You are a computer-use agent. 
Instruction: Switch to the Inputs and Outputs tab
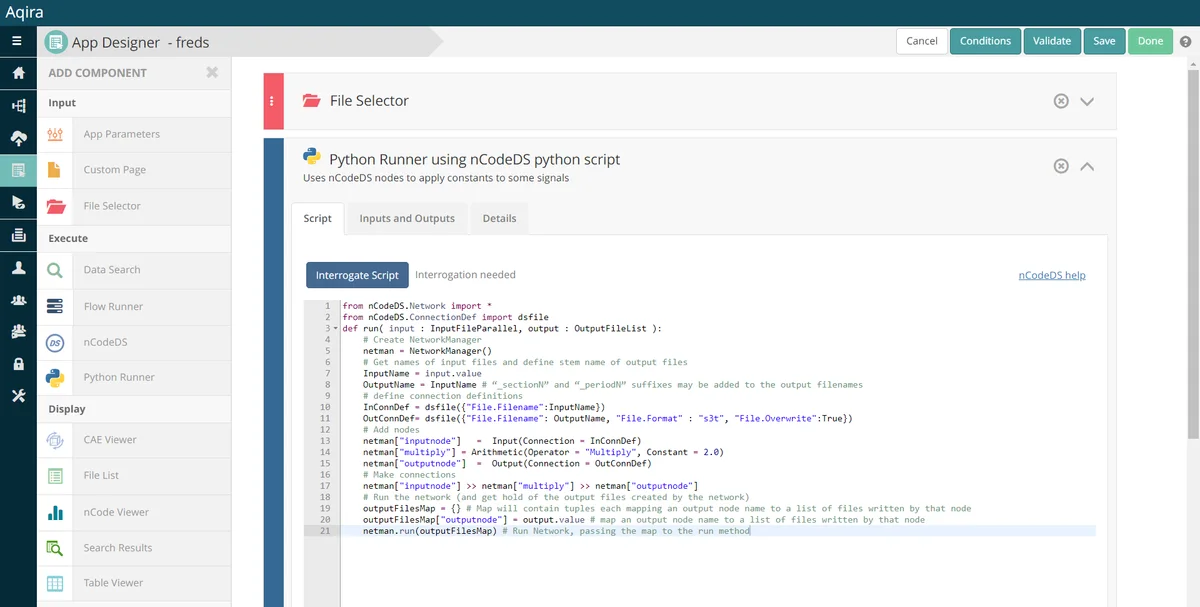click(x=407, y=218)
